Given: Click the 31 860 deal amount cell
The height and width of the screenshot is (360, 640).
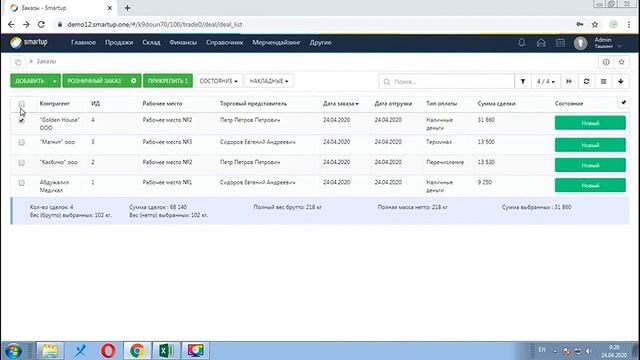Looking at the screenshot, I should [x=486, y=120].
